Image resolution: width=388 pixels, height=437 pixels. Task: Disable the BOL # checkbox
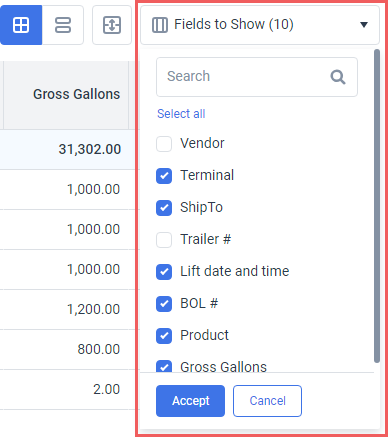click(164, 304)
